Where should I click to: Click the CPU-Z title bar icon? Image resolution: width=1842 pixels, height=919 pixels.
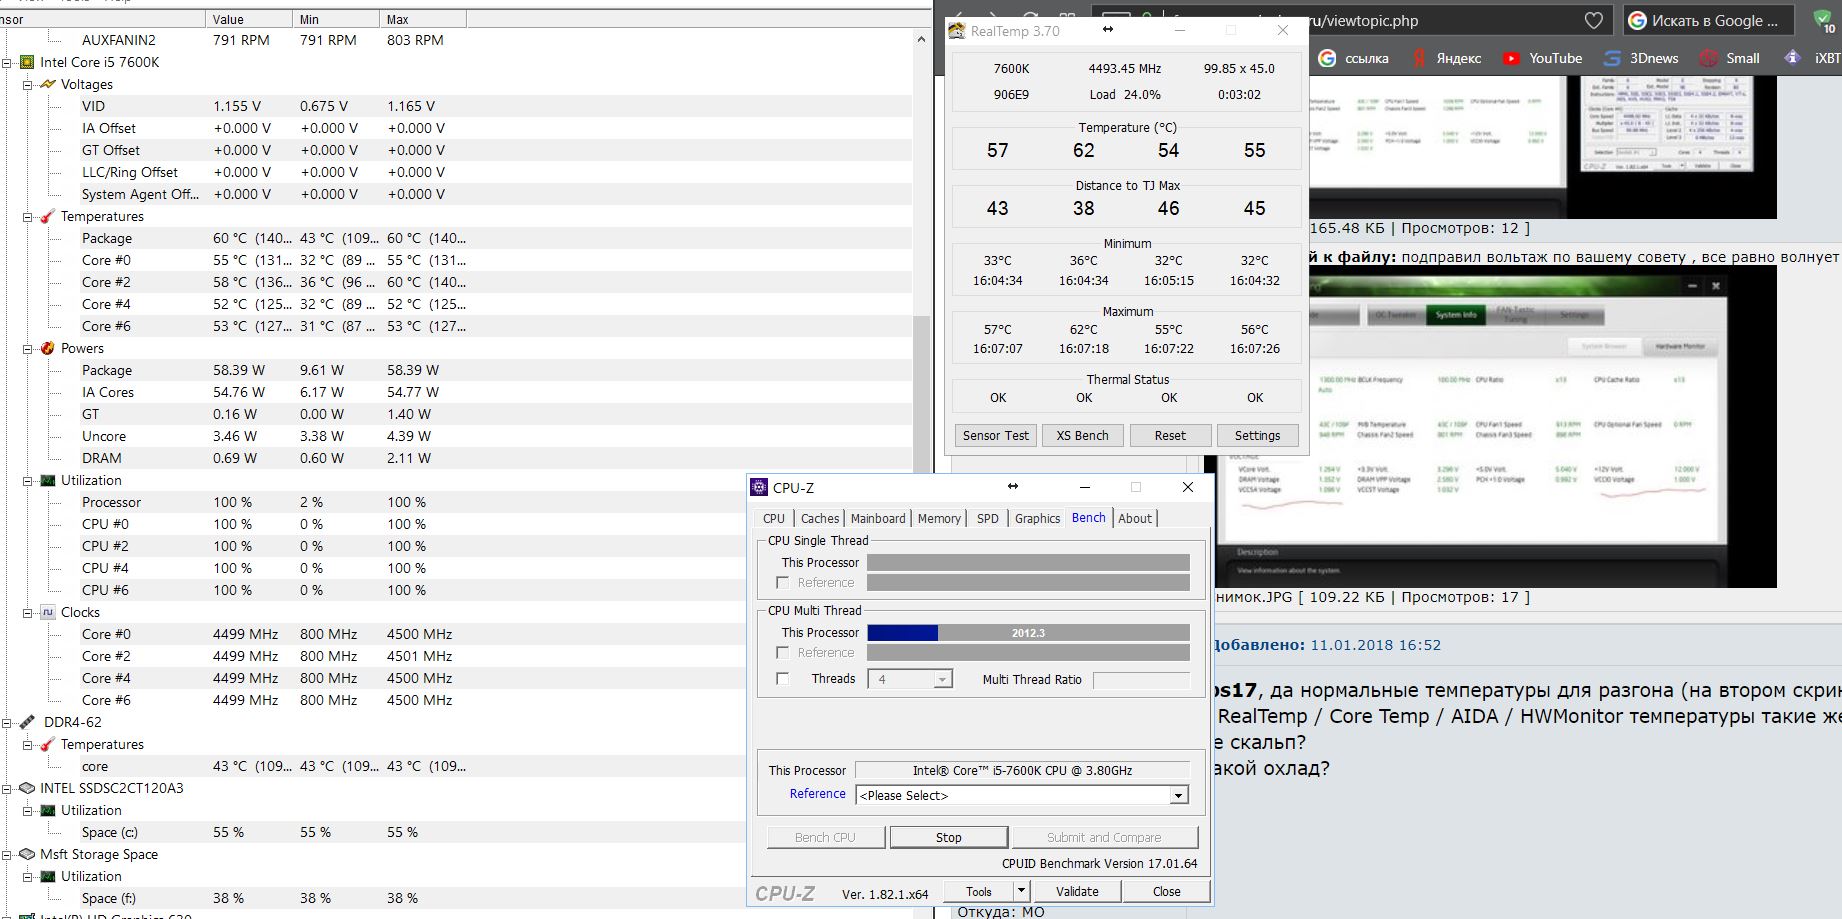760,487
